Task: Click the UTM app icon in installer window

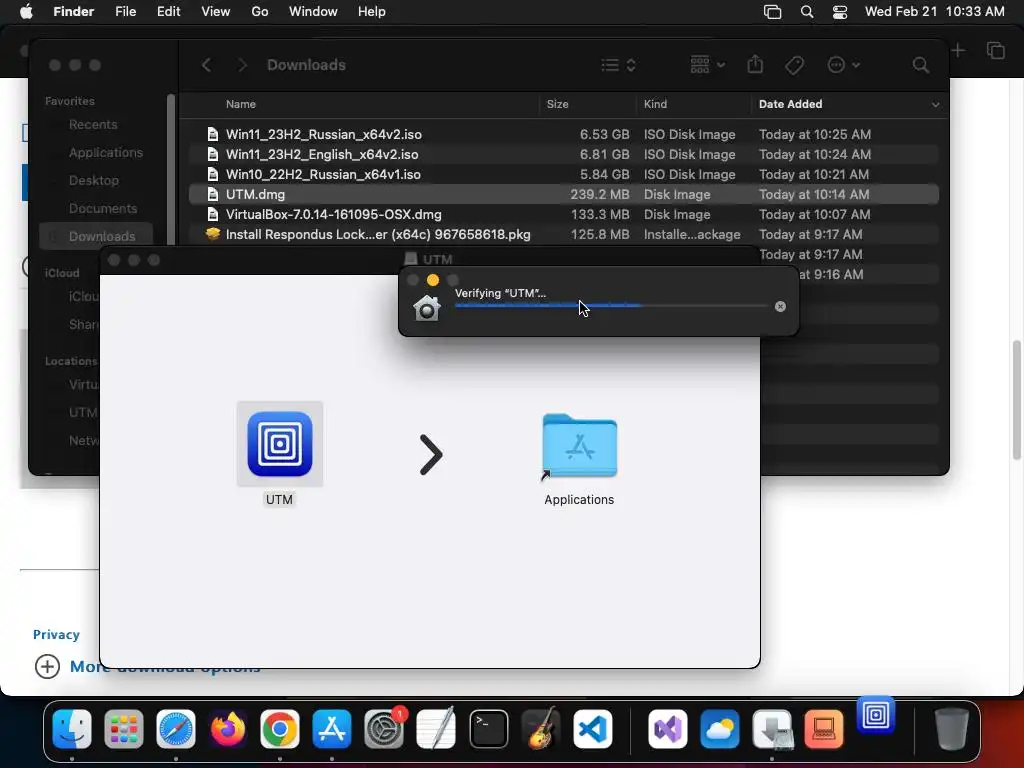Action: (280, 444)
